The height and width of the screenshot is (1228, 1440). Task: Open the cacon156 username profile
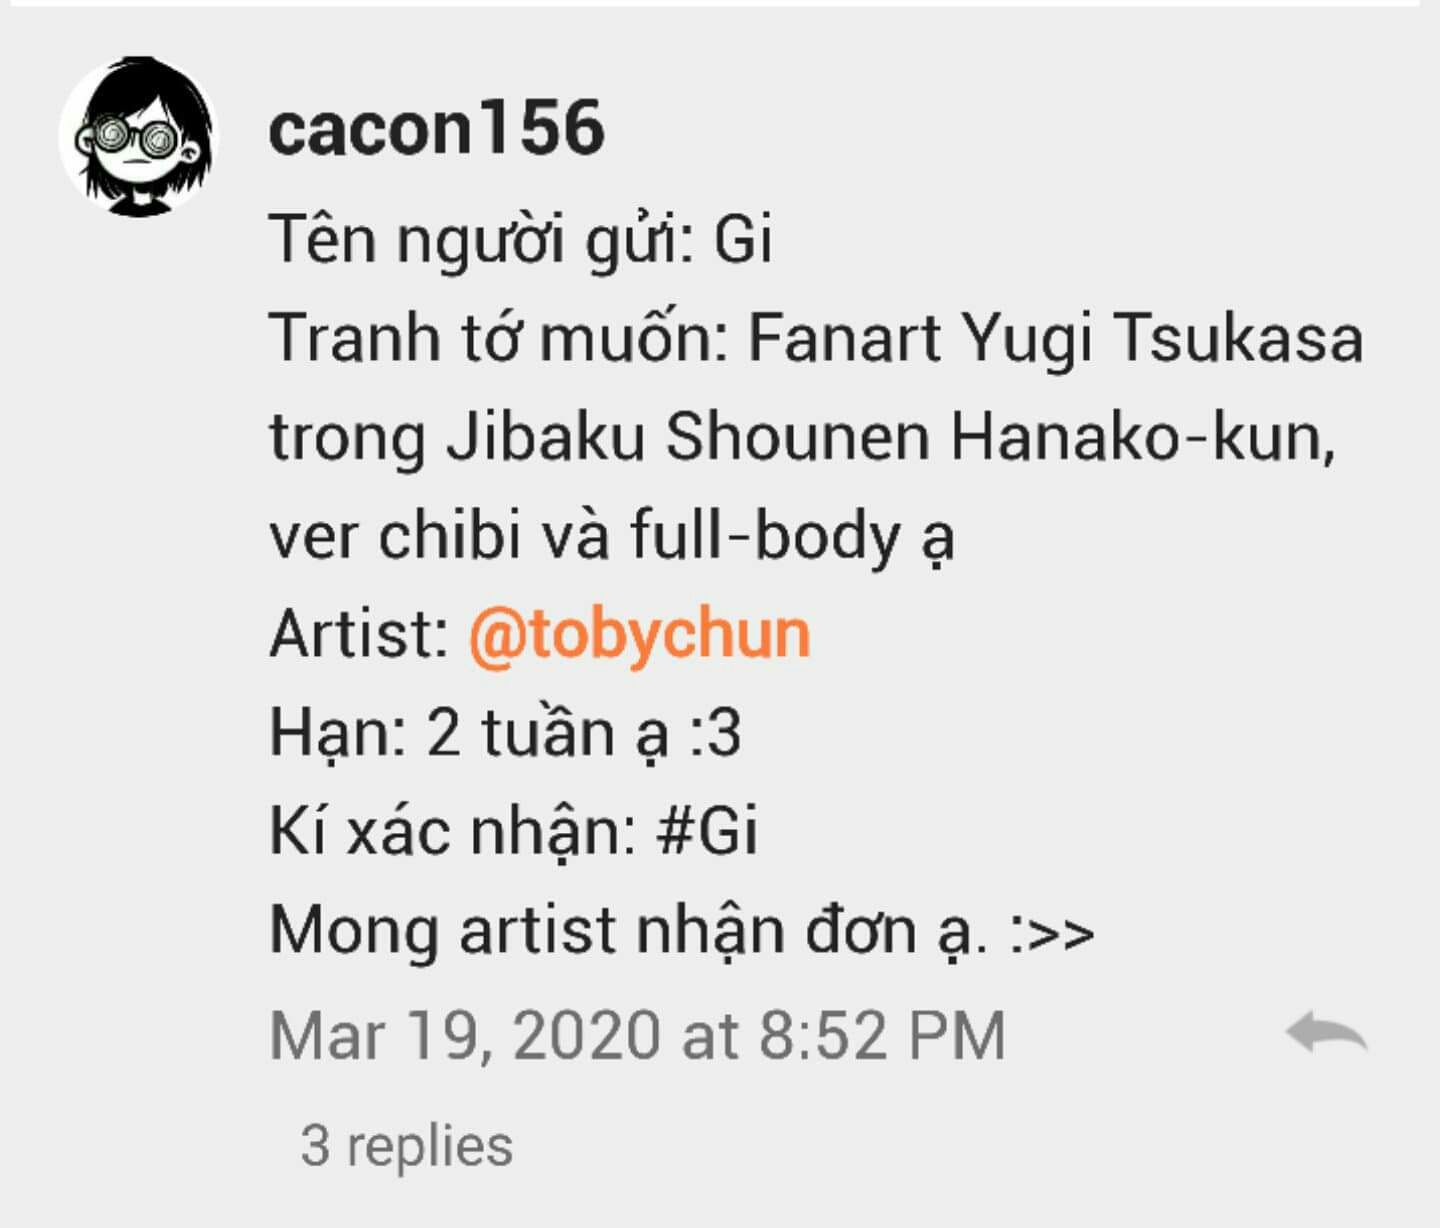437,128
